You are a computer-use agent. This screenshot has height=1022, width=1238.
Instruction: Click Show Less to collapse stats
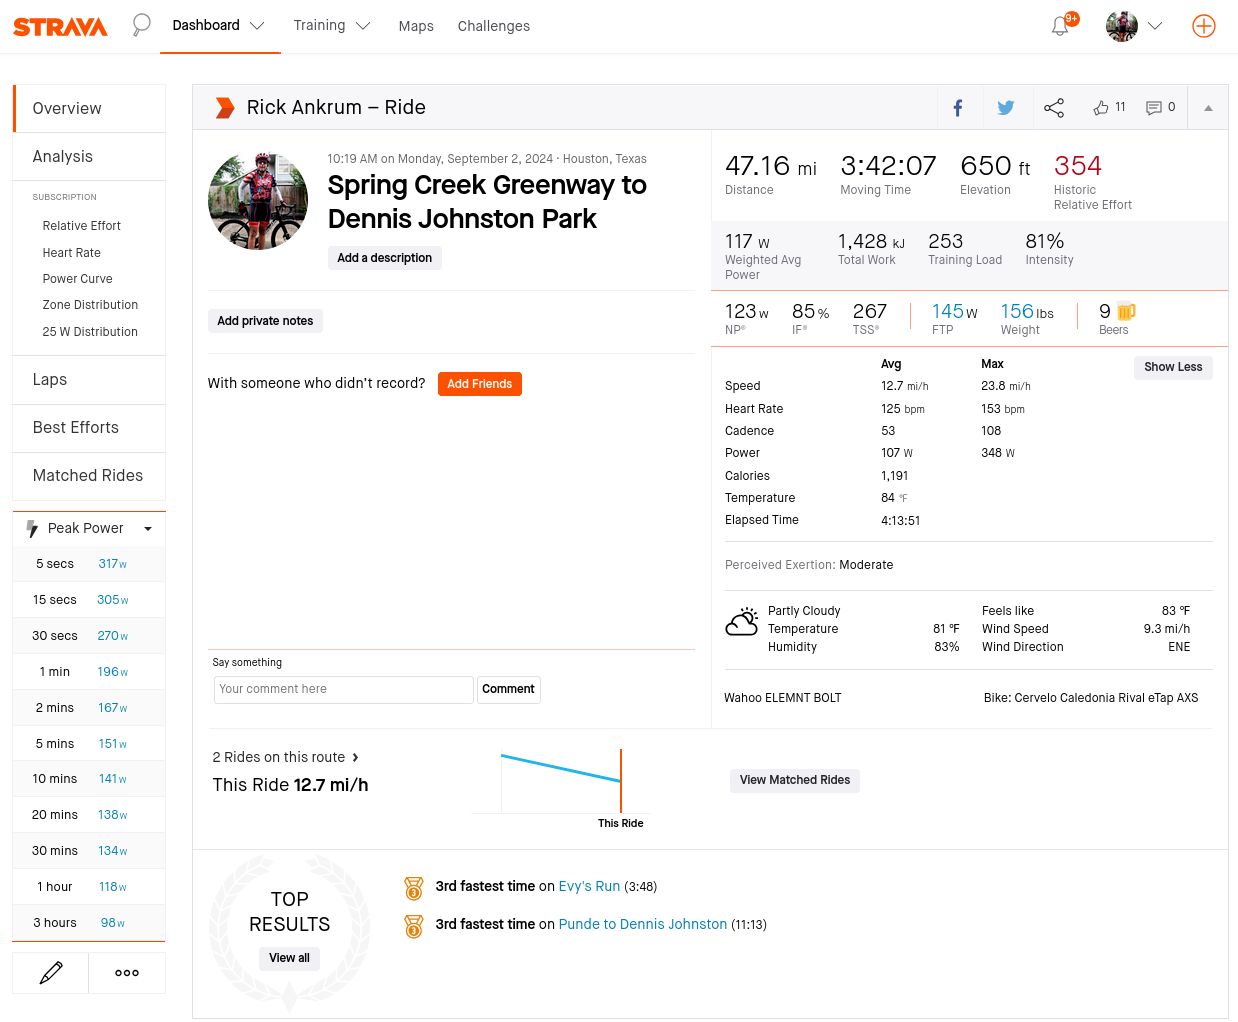(x=1173, y=367)
